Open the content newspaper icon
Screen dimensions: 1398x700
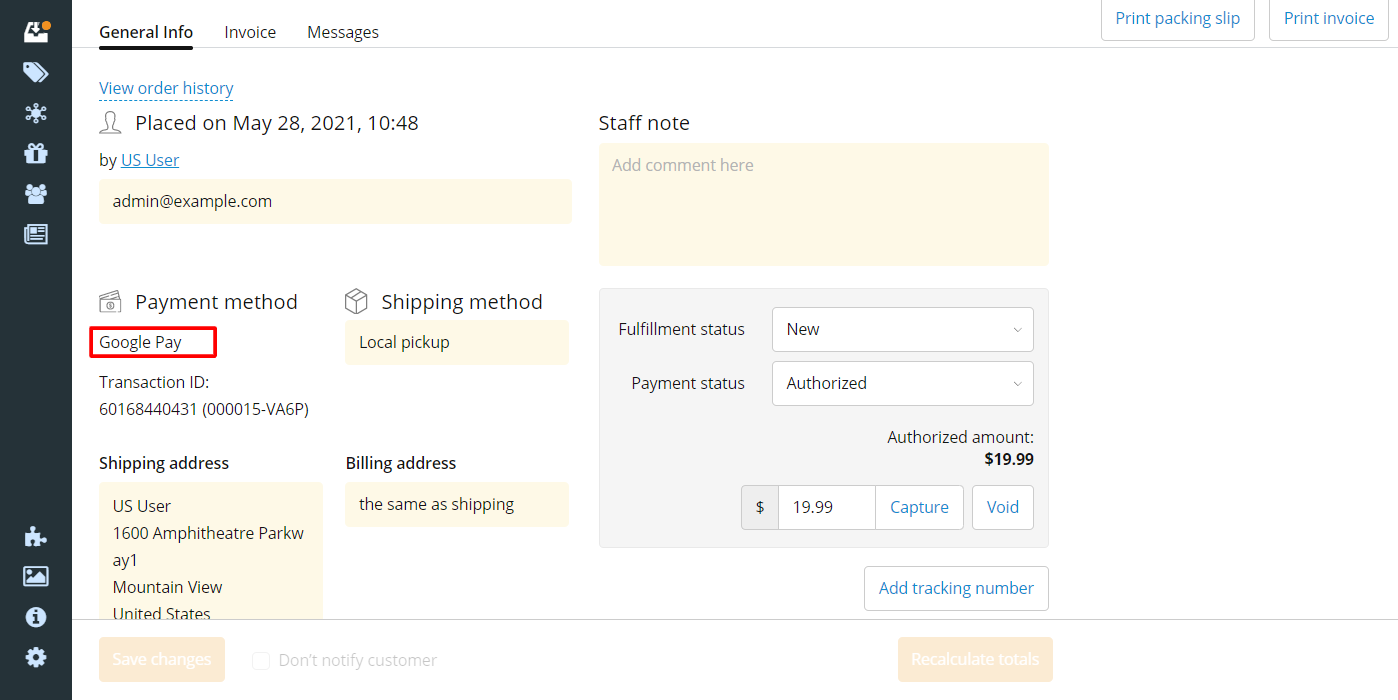tap(36, 234)
